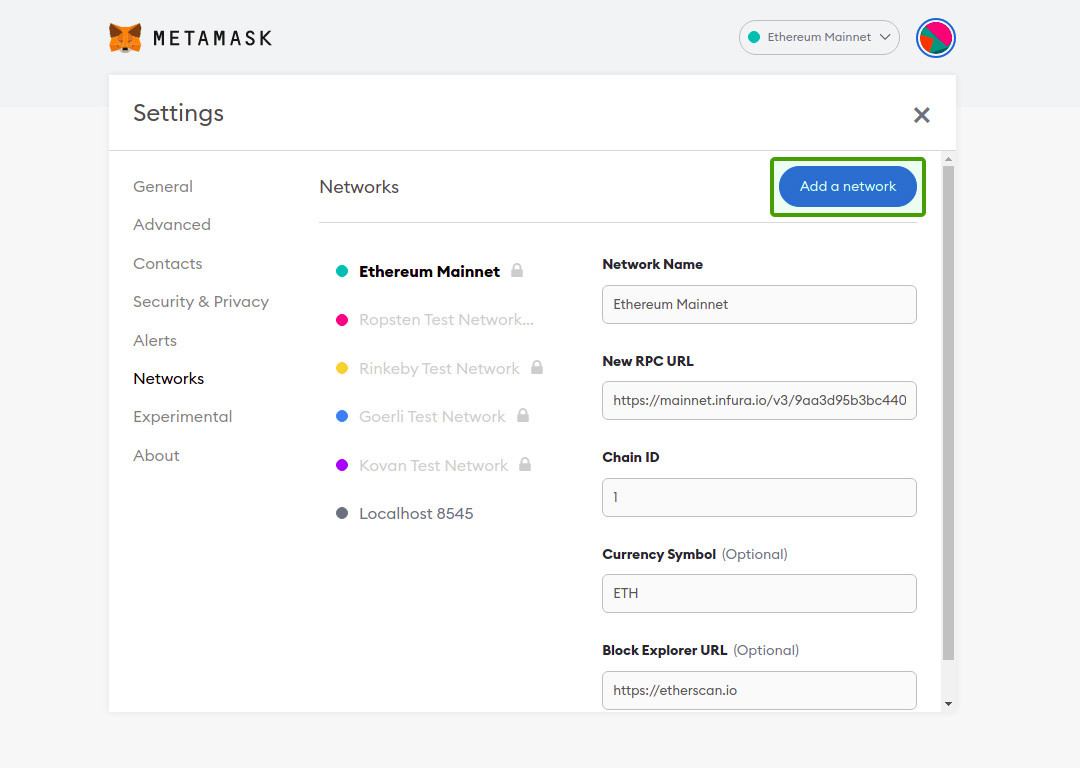Click the lock icon beside Goerli Test Network
Viewport: 1080px width, 768px height.
523,415
